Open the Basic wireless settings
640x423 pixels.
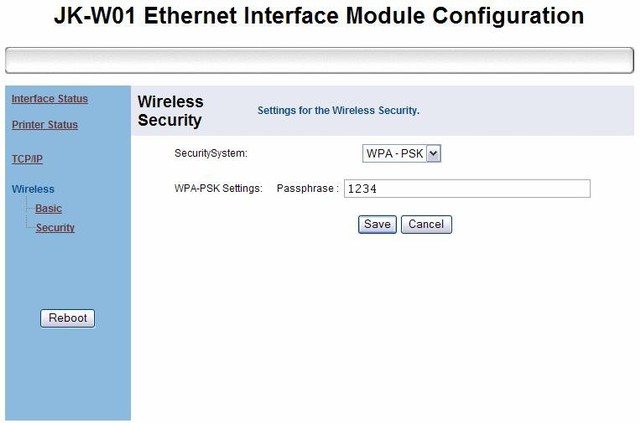[48, 209]
